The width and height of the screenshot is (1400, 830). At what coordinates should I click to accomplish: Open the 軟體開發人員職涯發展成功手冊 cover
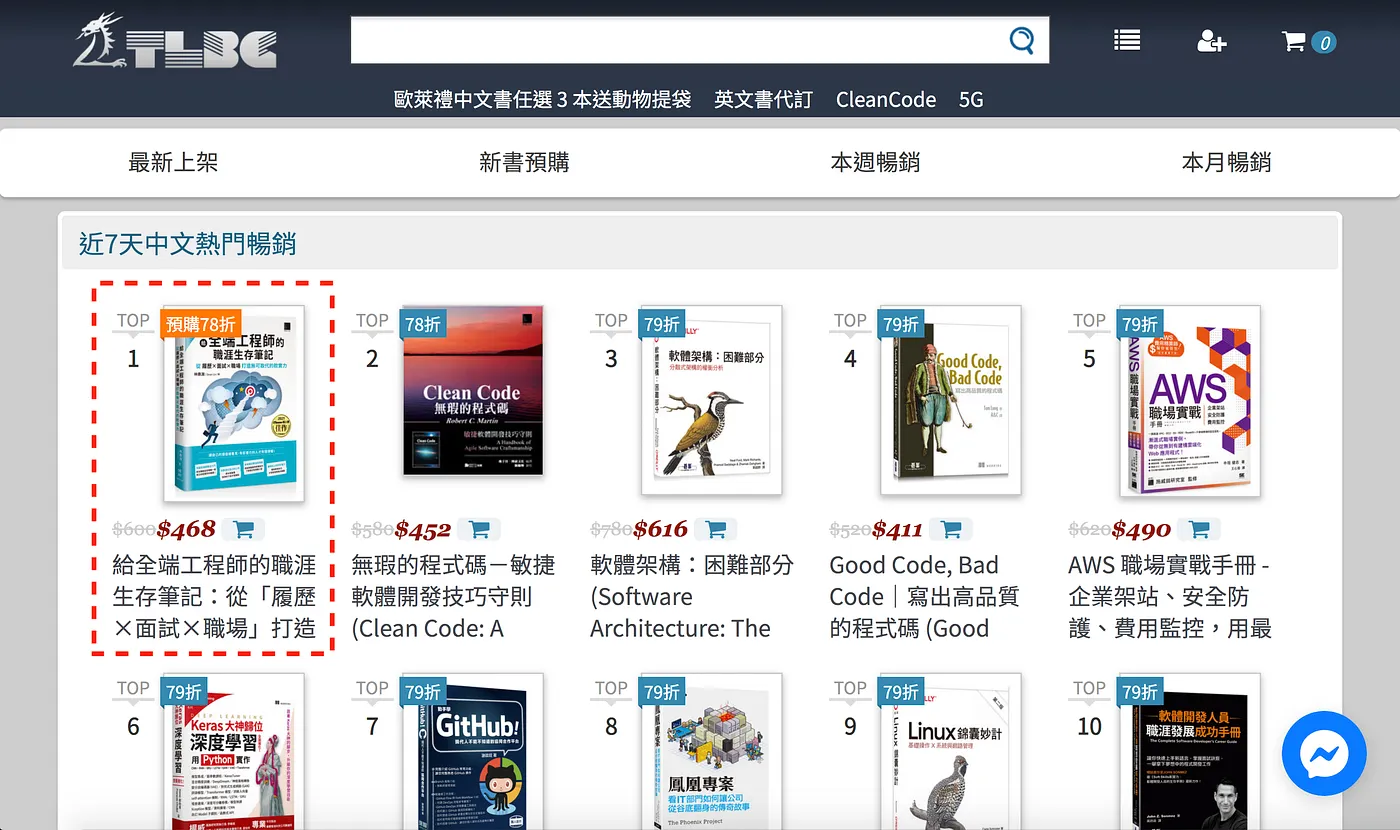click(1190, 752)
